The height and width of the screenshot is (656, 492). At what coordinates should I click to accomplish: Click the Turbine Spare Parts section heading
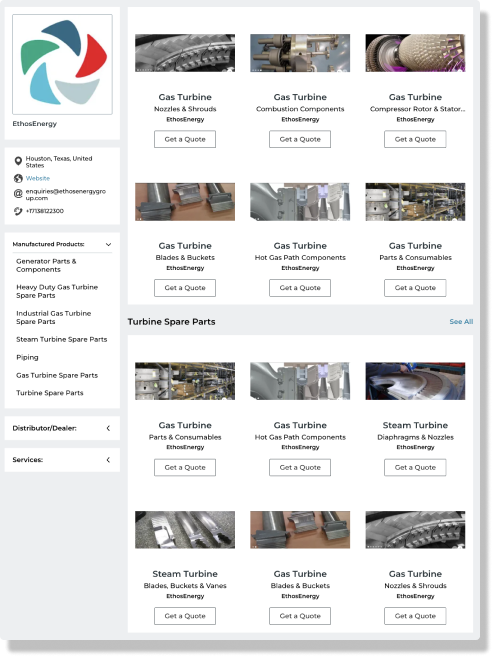point(172,322)
